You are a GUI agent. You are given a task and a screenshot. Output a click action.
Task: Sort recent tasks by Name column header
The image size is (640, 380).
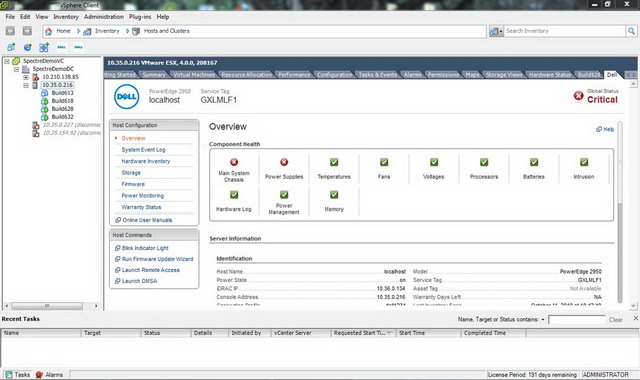tap(41, 333)
